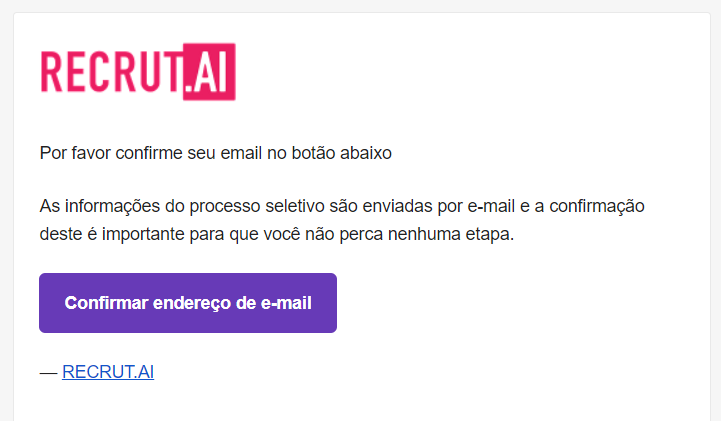Select the word 'botão' in the first sentence
This screenshot has height=421, width=721.
click(x=314, y=153)
